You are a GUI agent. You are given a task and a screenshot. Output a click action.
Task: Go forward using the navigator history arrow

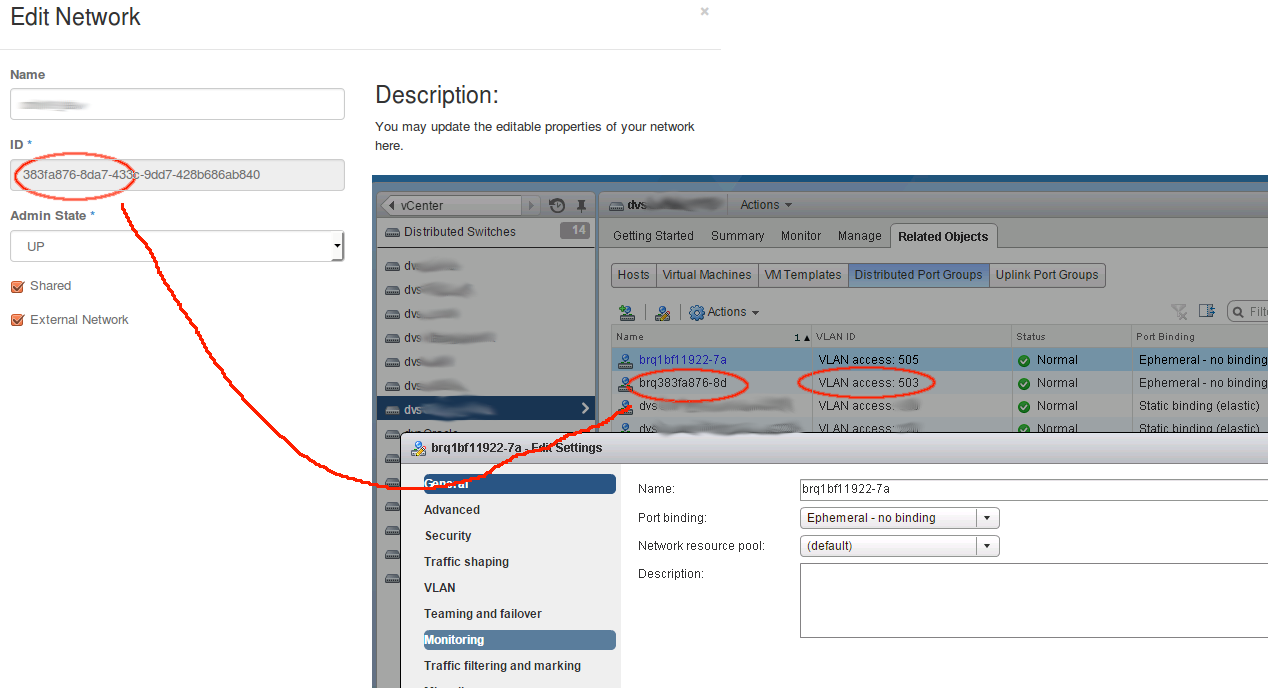(532, 205)
